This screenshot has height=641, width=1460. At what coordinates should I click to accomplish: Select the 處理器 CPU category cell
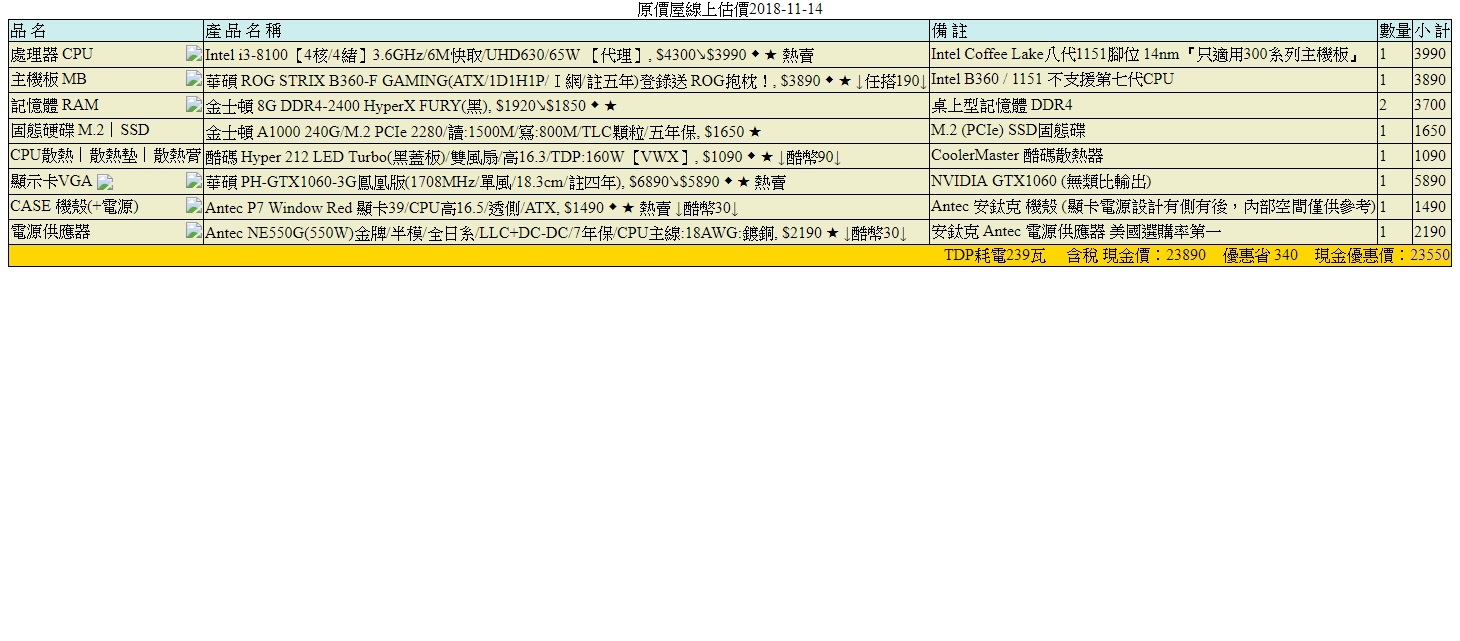tap(105, 54)
